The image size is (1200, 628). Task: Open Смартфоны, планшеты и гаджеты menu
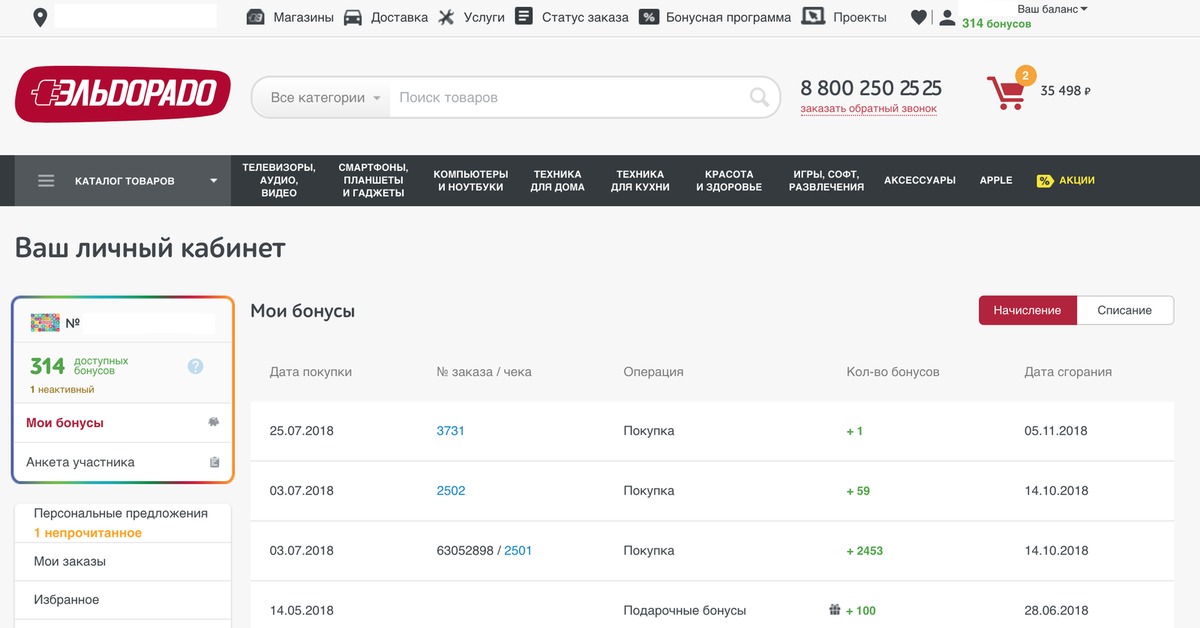coord(373,181)
